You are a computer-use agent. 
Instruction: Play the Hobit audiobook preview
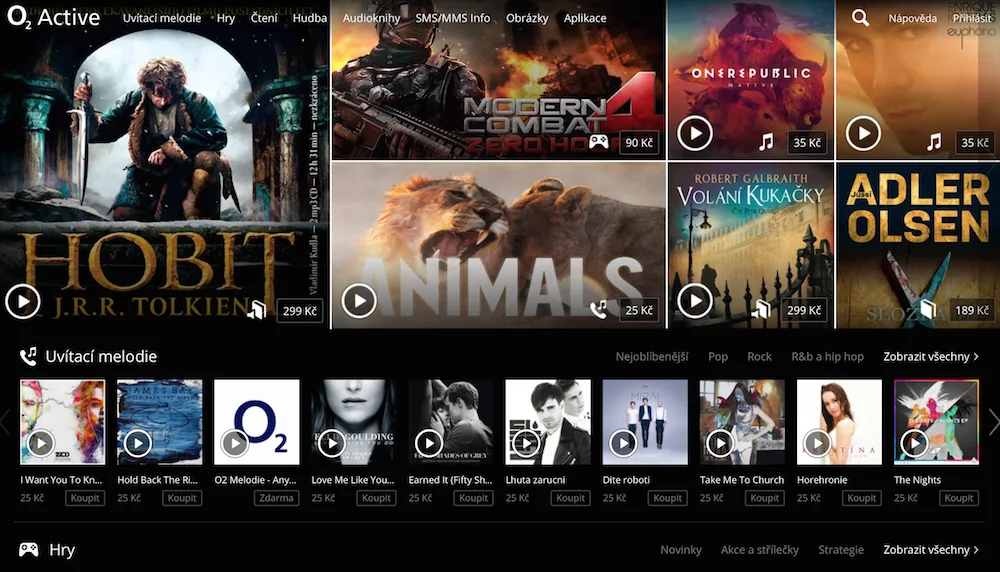point(23,302)
